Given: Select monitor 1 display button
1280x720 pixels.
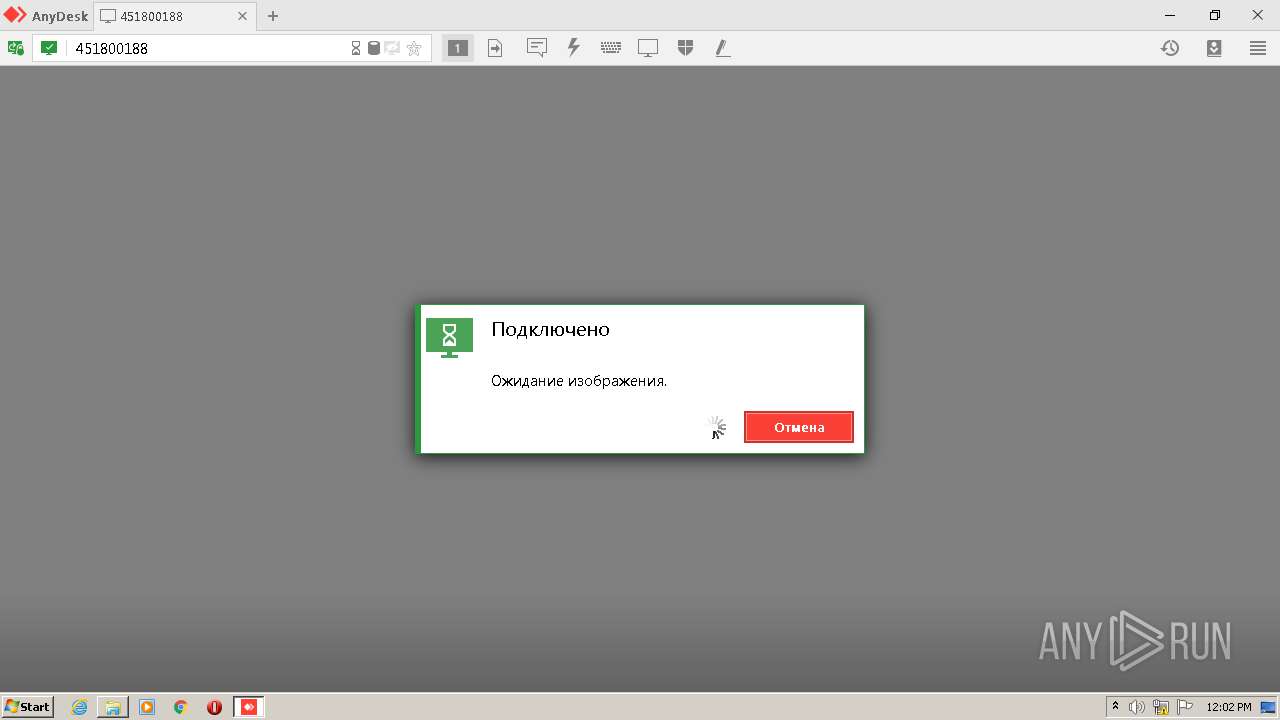Looking at the screenshot, I should pos(458,48).
